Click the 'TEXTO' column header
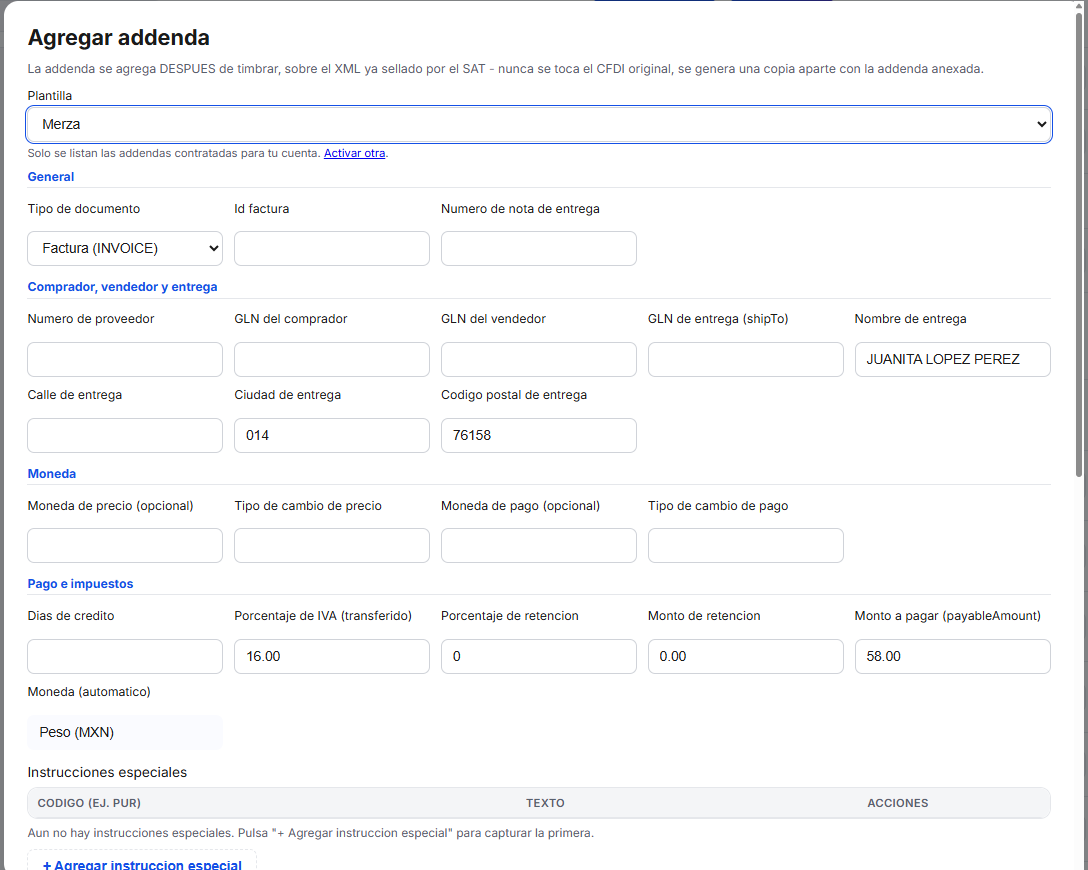 pyautogui.click(x=545, y=803)
